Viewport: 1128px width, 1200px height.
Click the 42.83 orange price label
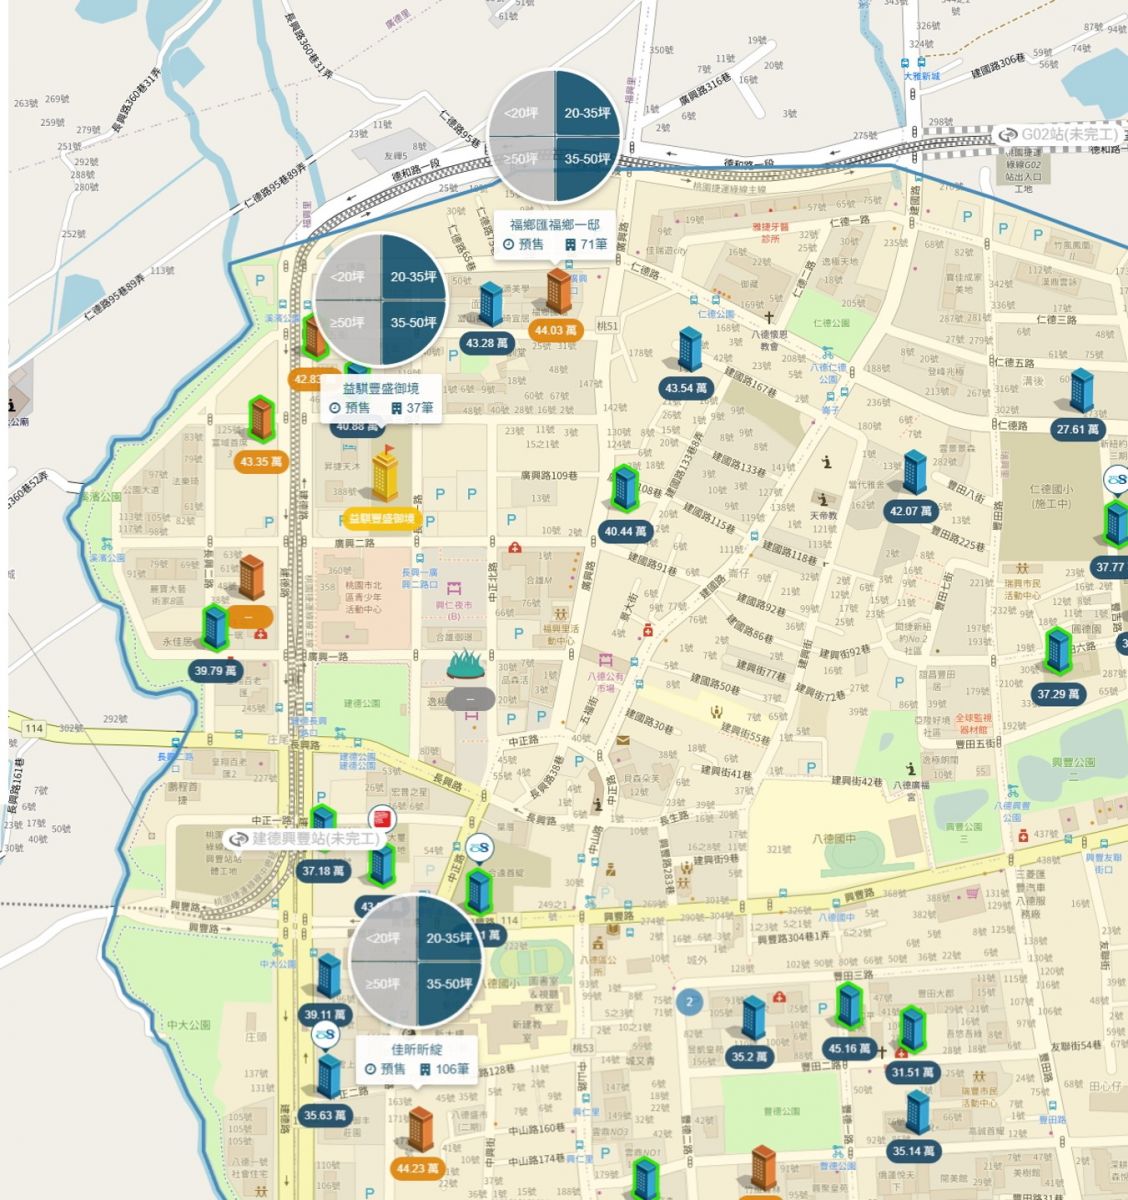coord(312,379)
